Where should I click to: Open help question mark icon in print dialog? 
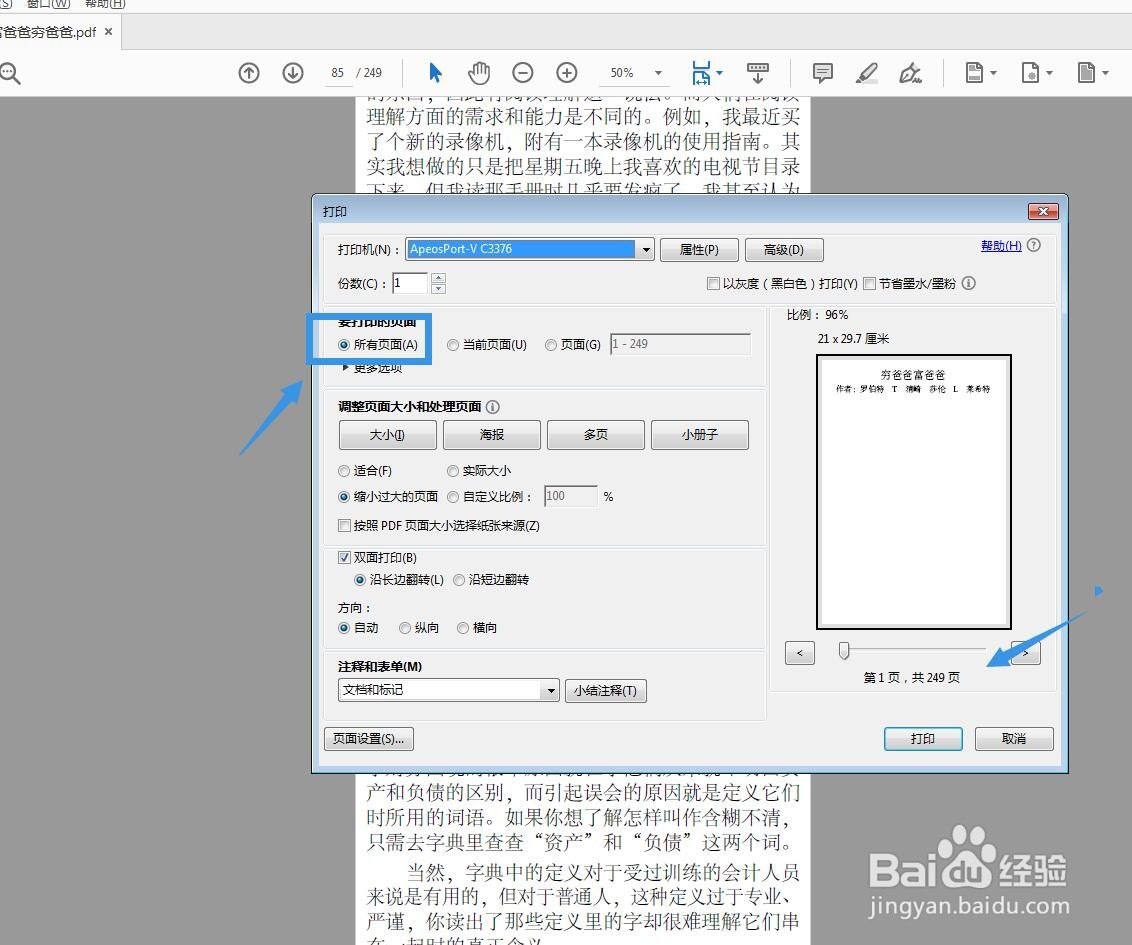coord(1034,245)
